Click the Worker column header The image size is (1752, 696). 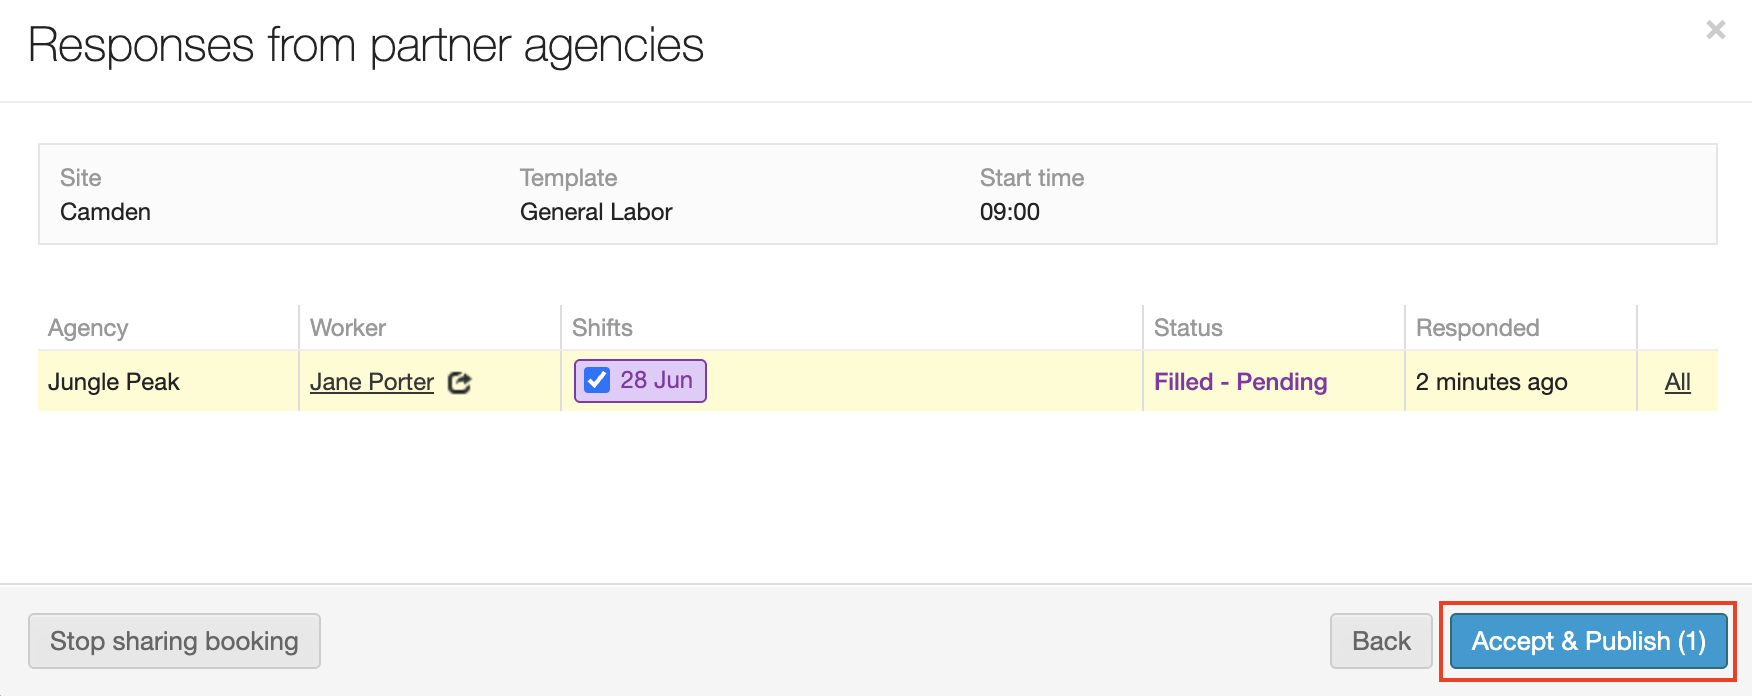(x=348, y=328)
